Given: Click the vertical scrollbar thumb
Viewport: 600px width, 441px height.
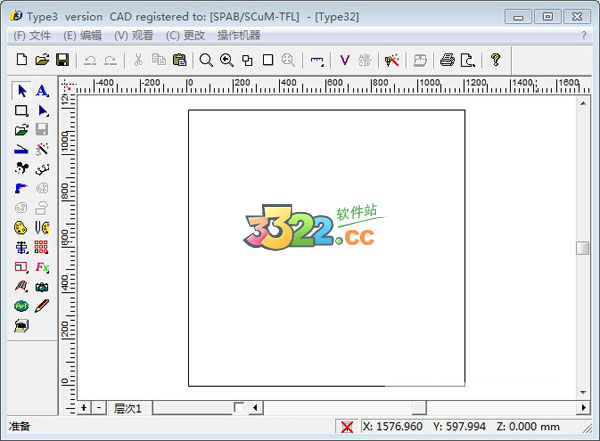Looking at the screenshot, I should [583, 248].
